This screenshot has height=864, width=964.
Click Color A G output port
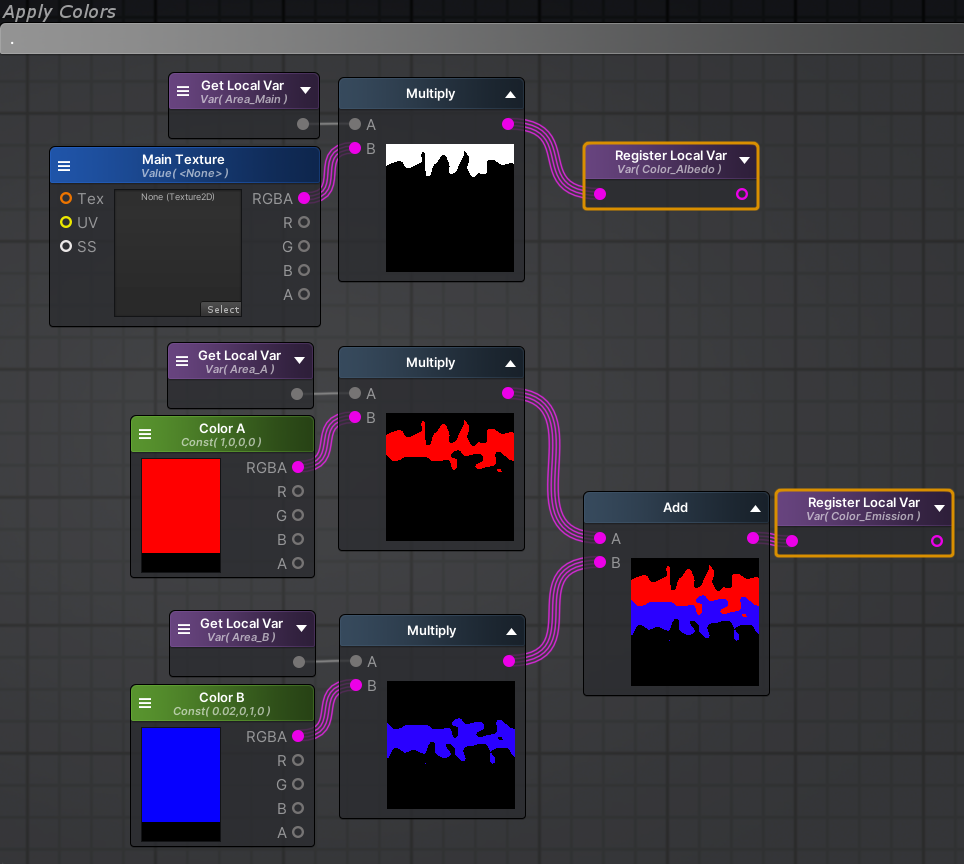[298, 515]
